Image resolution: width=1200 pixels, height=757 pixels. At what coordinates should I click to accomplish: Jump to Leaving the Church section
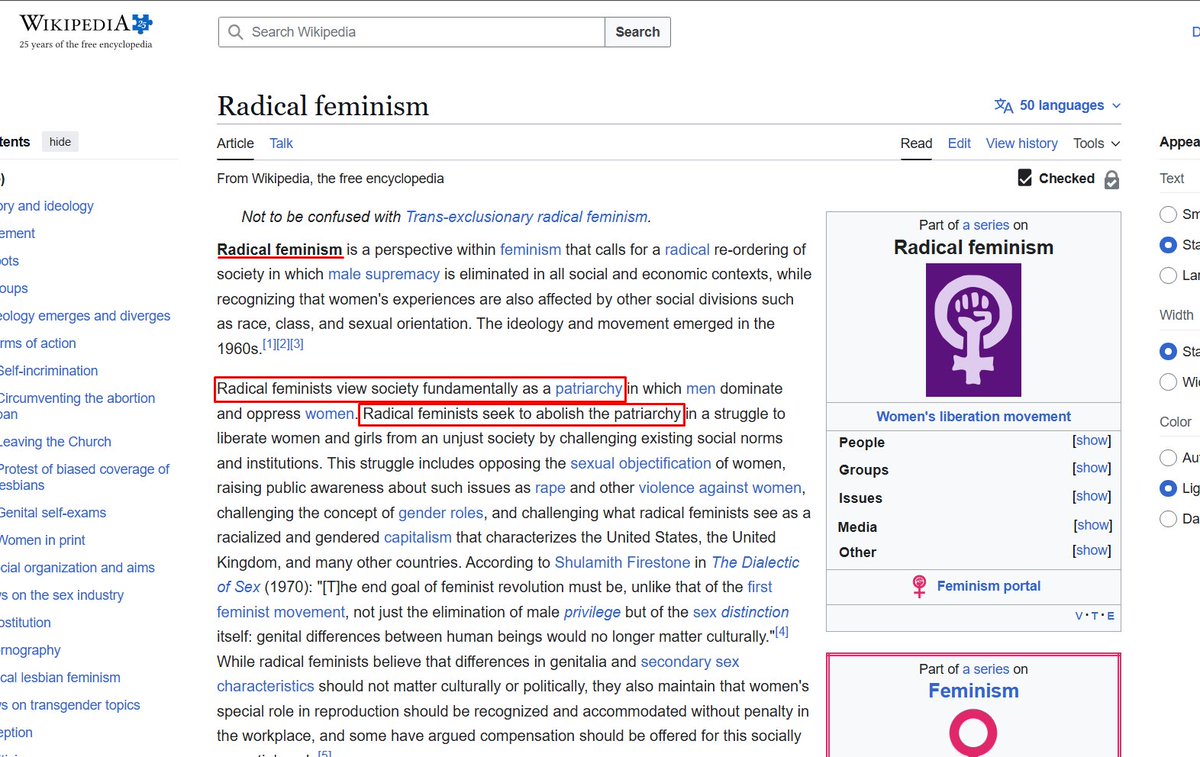[55, 441]
